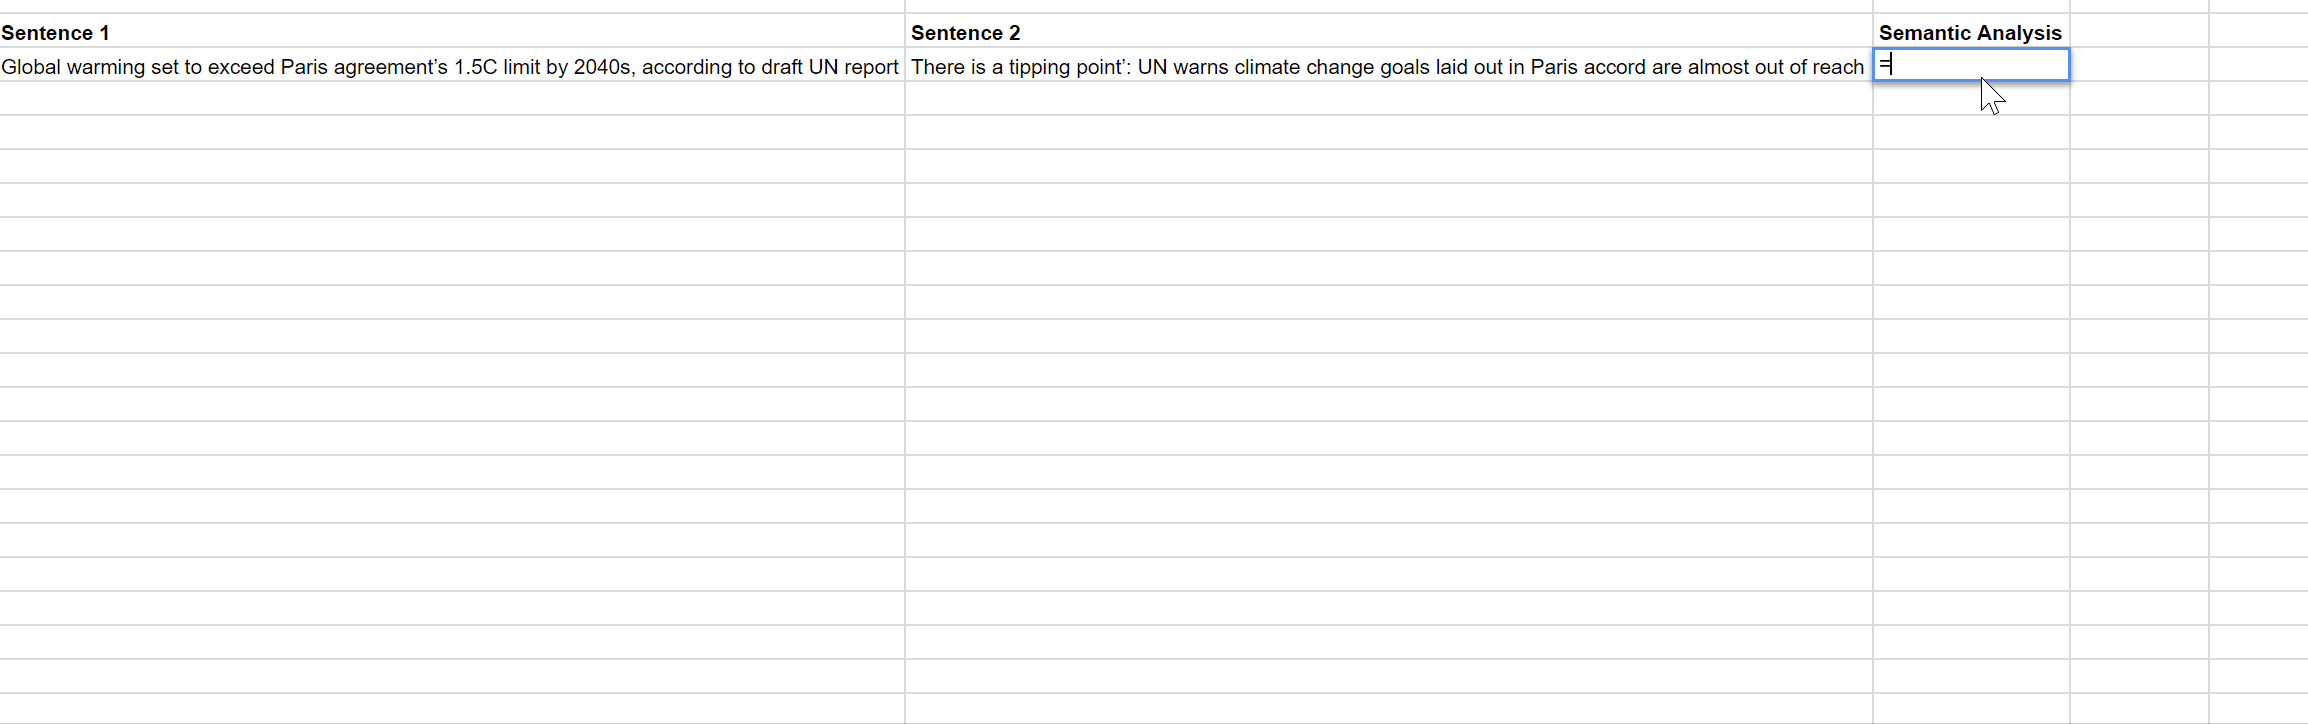Image resolution: width=2308 pixels, height=724 pixels.
Task: Select empty cell right of "Semantic Analysis" header
Action: pyautogui.click(x=2139, y=32)
